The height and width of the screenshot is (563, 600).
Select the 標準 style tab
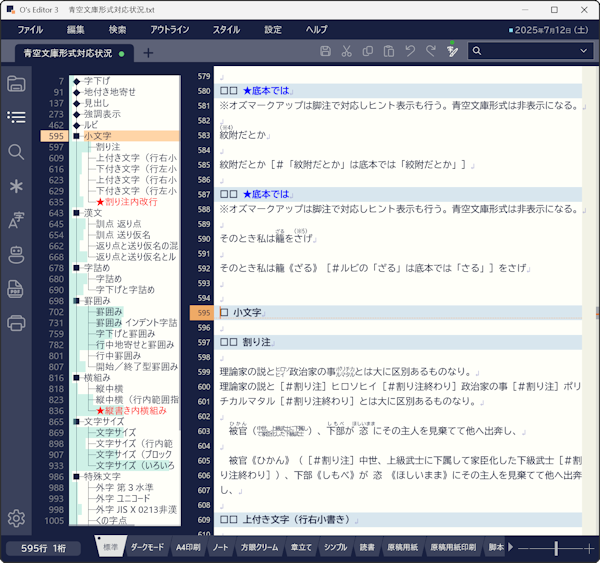(111, 546)
